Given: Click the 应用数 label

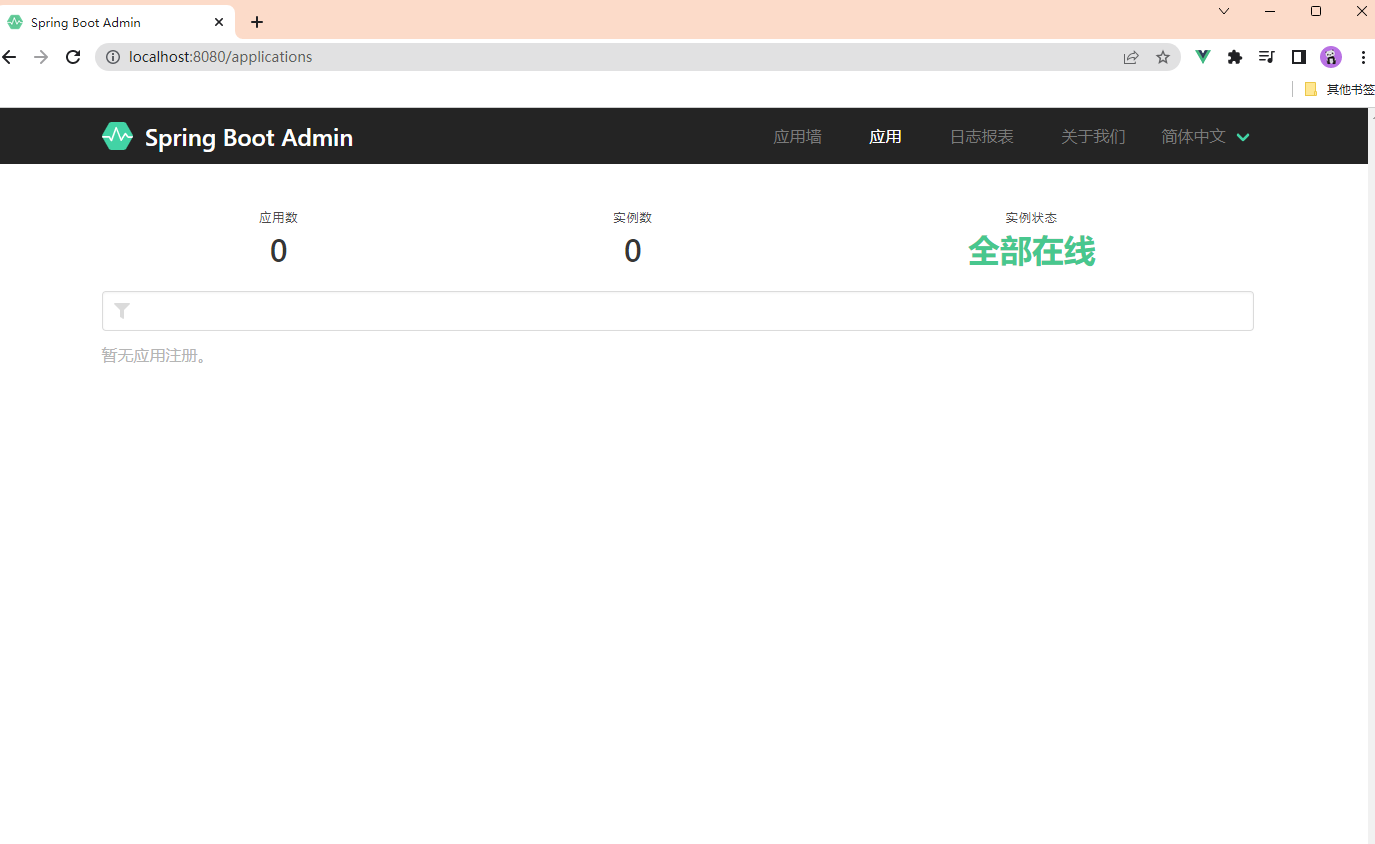Looking at the screenshot, I should (x=278, y=217).
